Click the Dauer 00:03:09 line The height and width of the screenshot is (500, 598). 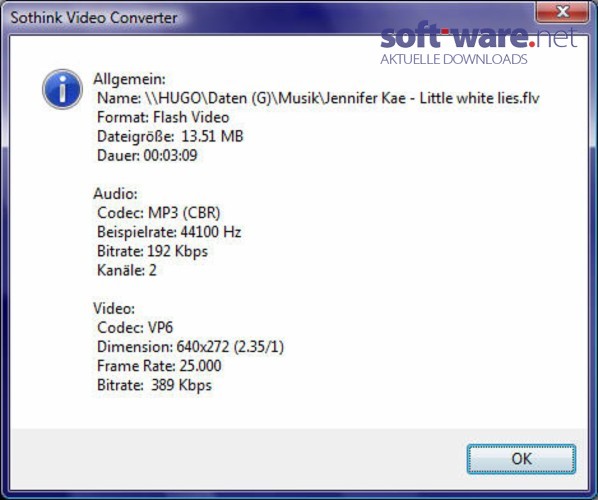(x=147, y=155)
